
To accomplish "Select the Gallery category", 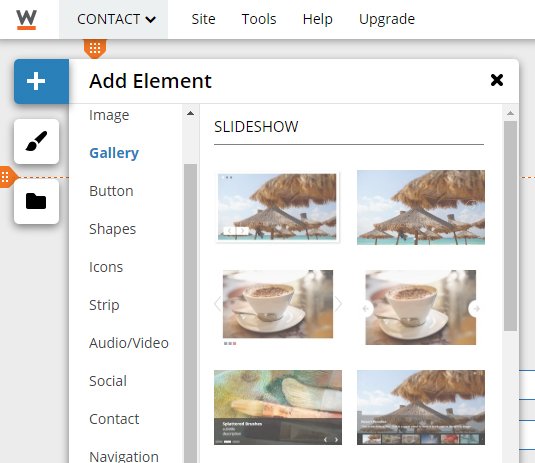I will point(114,153).
